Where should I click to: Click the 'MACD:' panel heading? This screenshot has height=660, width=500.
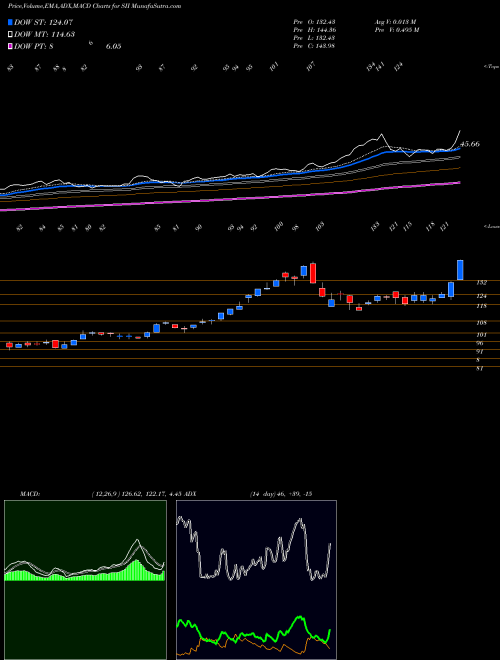click(x=29, y=494)
